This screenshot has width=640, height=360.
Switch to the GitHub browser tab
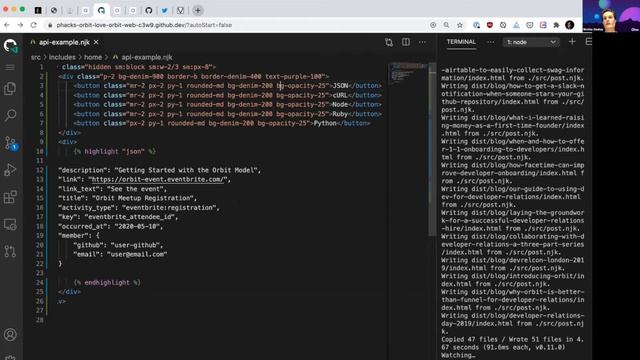click(149, 11)
